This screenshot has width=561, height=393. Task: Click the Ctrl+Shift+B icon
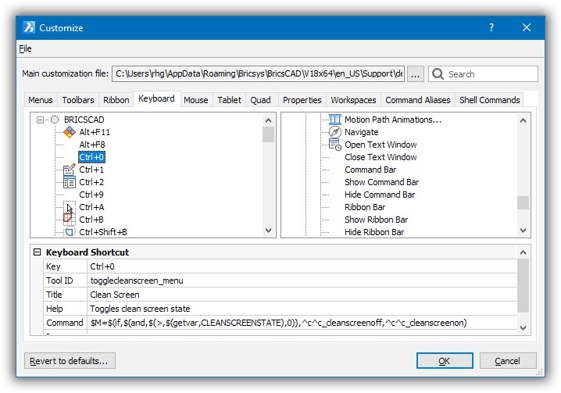pos(69,232)
